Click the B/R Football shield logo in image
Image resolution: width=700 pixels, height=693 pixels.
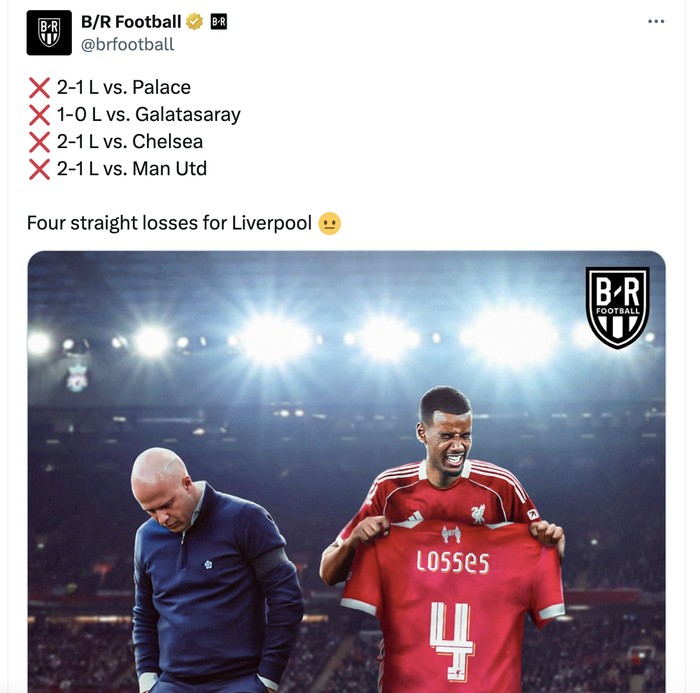coord(617,308)
